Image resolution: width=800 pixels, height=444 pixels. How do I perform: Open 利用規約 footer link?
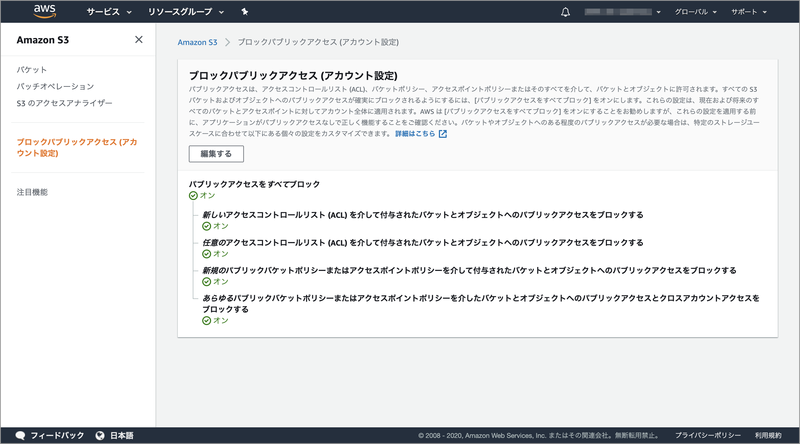tap(768, 435)
